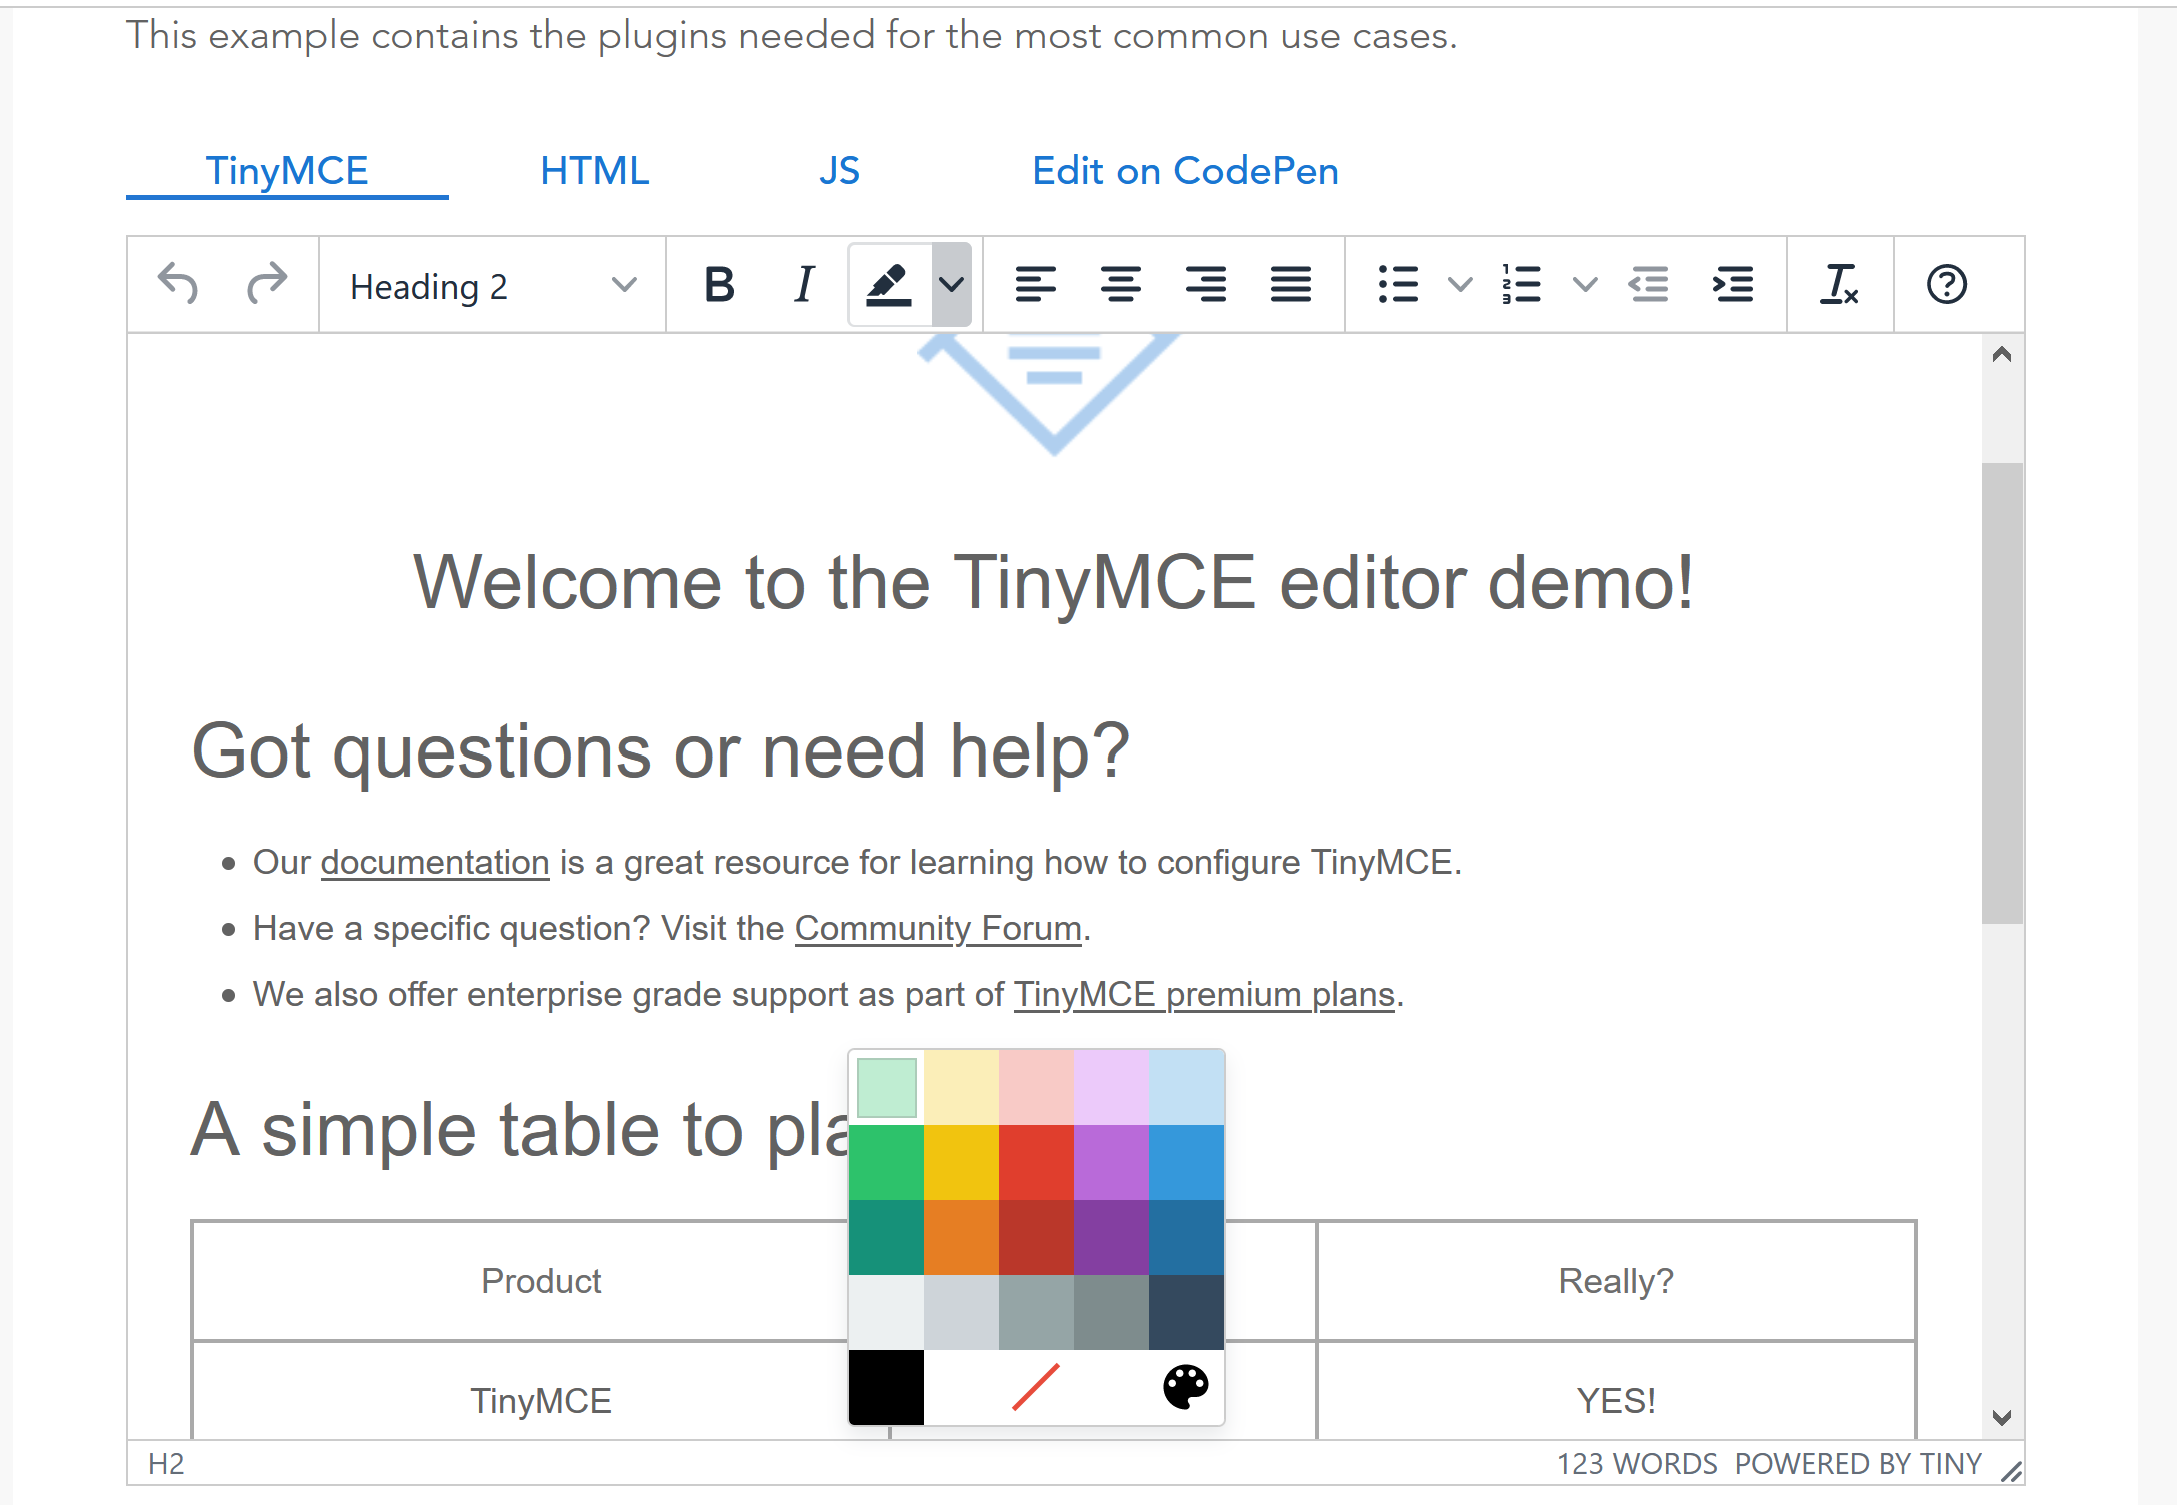
Task: Open the Heading 2 format dropdown
Action: [x=492, y=286]
